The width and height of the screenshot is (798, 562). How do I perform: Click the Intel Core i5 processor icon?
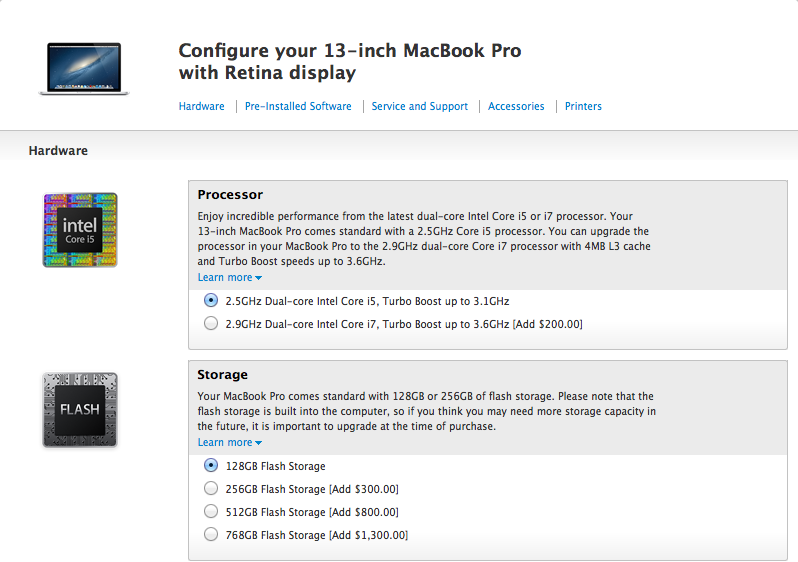click(80, 230)
